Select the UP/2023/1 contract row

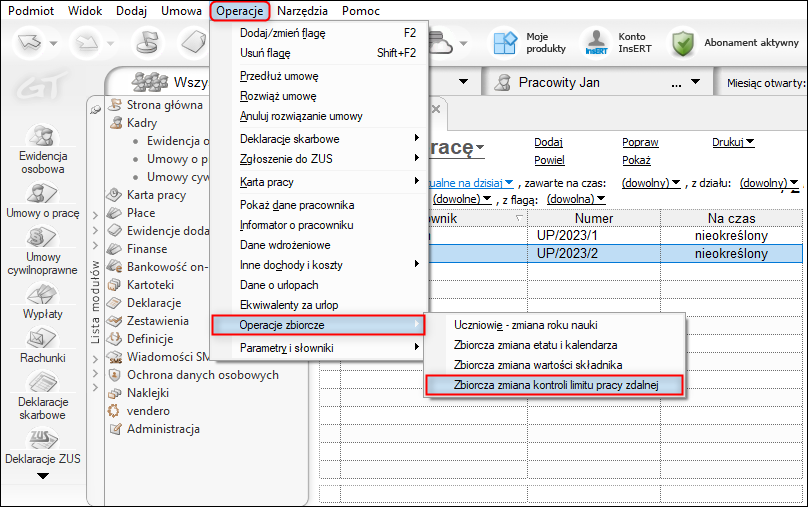tap(616, 235)
